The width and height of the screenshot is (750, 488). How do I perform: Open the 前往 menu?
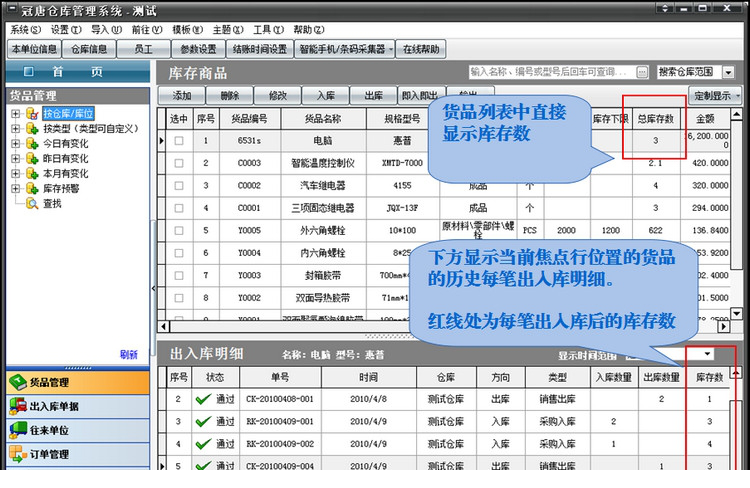(x=147, y=30)
